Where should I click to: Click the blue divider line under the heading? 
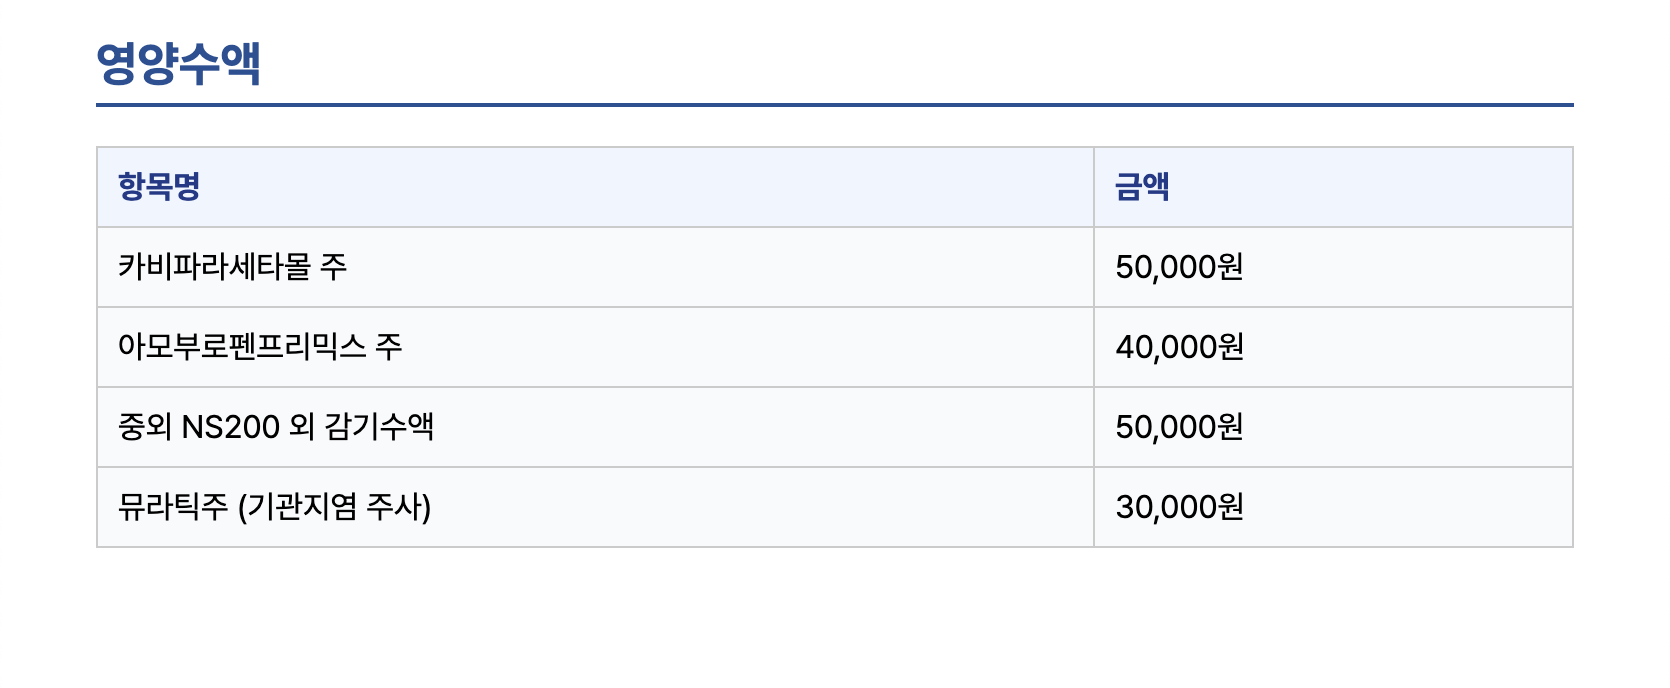[834, 104]
